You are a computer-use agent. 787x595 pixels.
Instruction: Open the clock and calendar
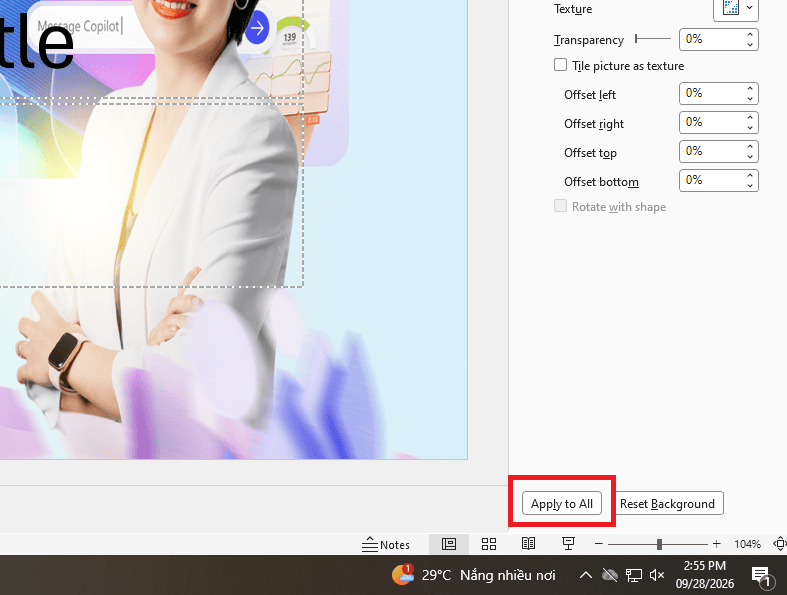coord(704,575)
